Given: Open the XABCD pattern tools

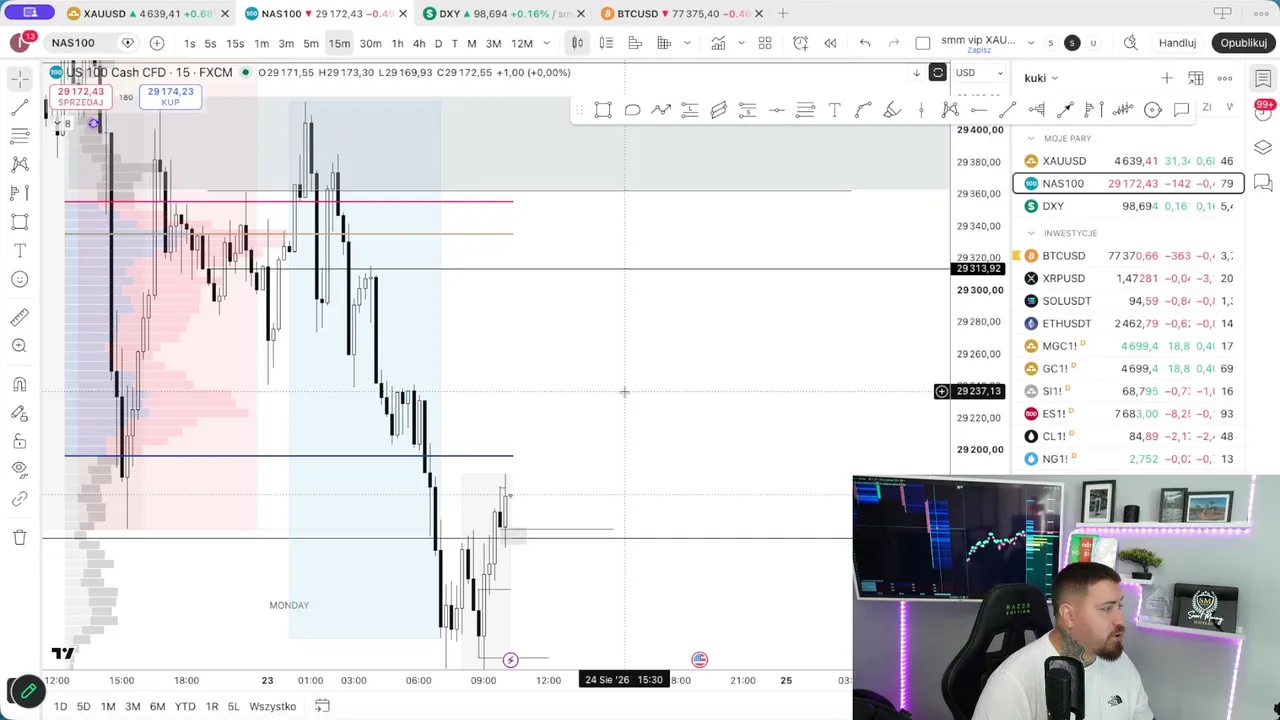Looking at the screenshot, I should 20,164.
